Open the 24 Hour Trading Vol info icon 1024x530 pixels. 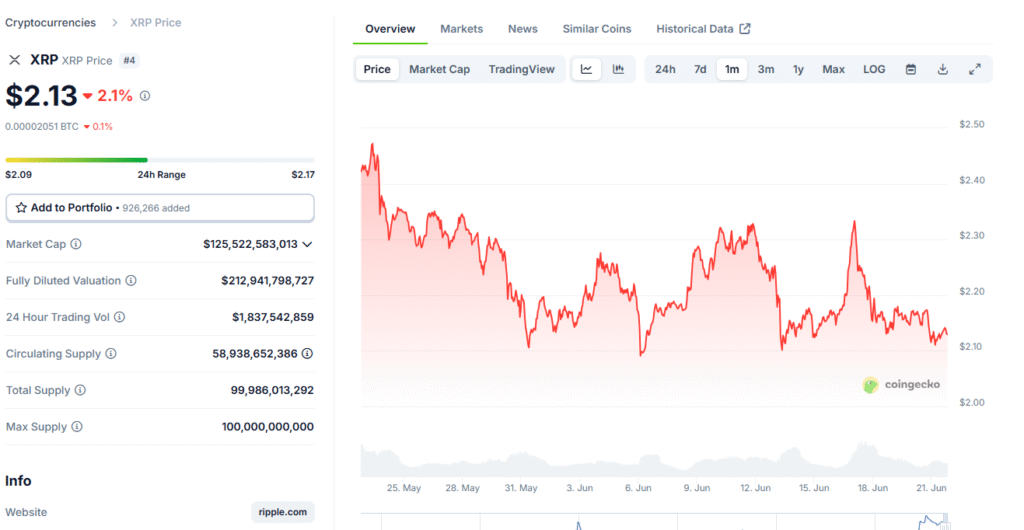click(x=120, y=317)
